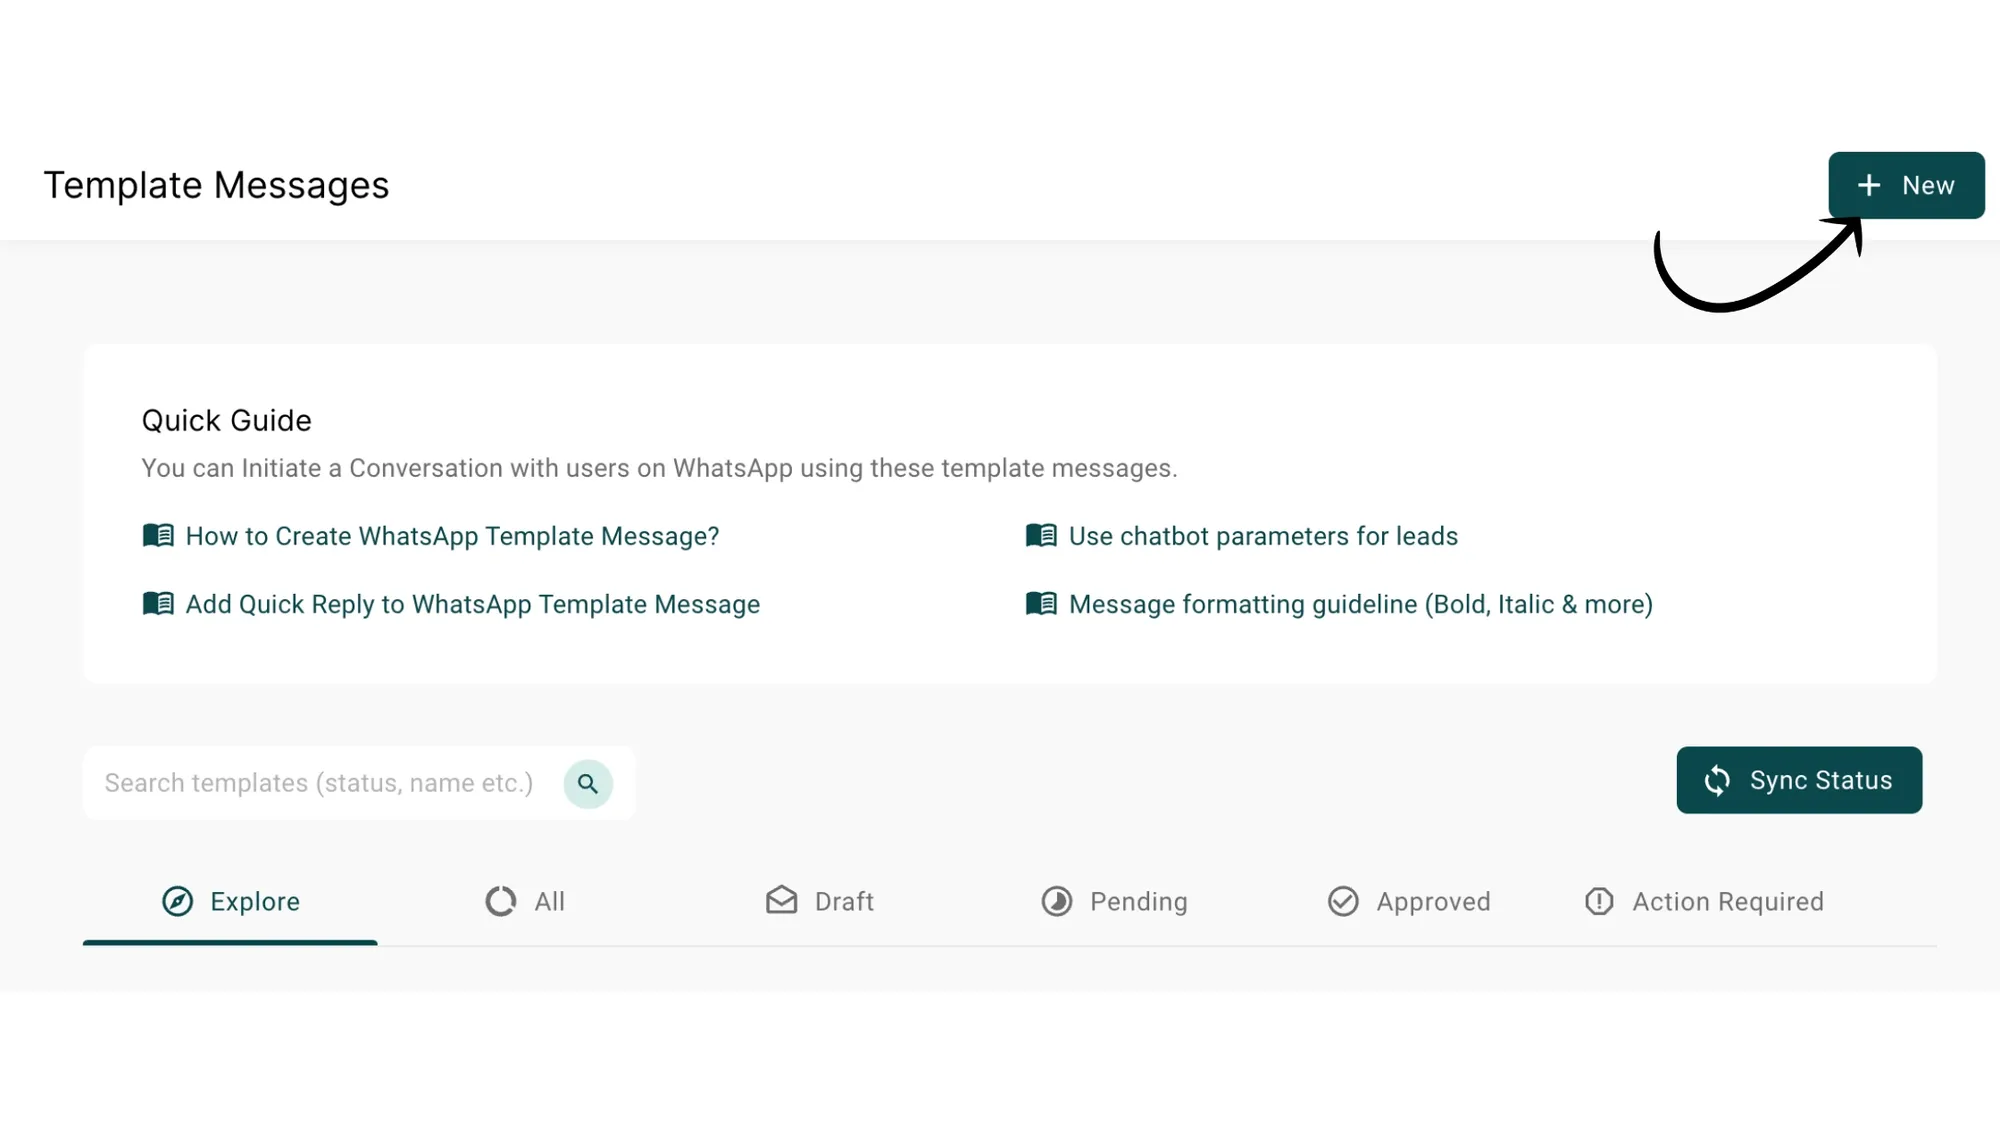Click the search templates input field

(x=320, y=783)
